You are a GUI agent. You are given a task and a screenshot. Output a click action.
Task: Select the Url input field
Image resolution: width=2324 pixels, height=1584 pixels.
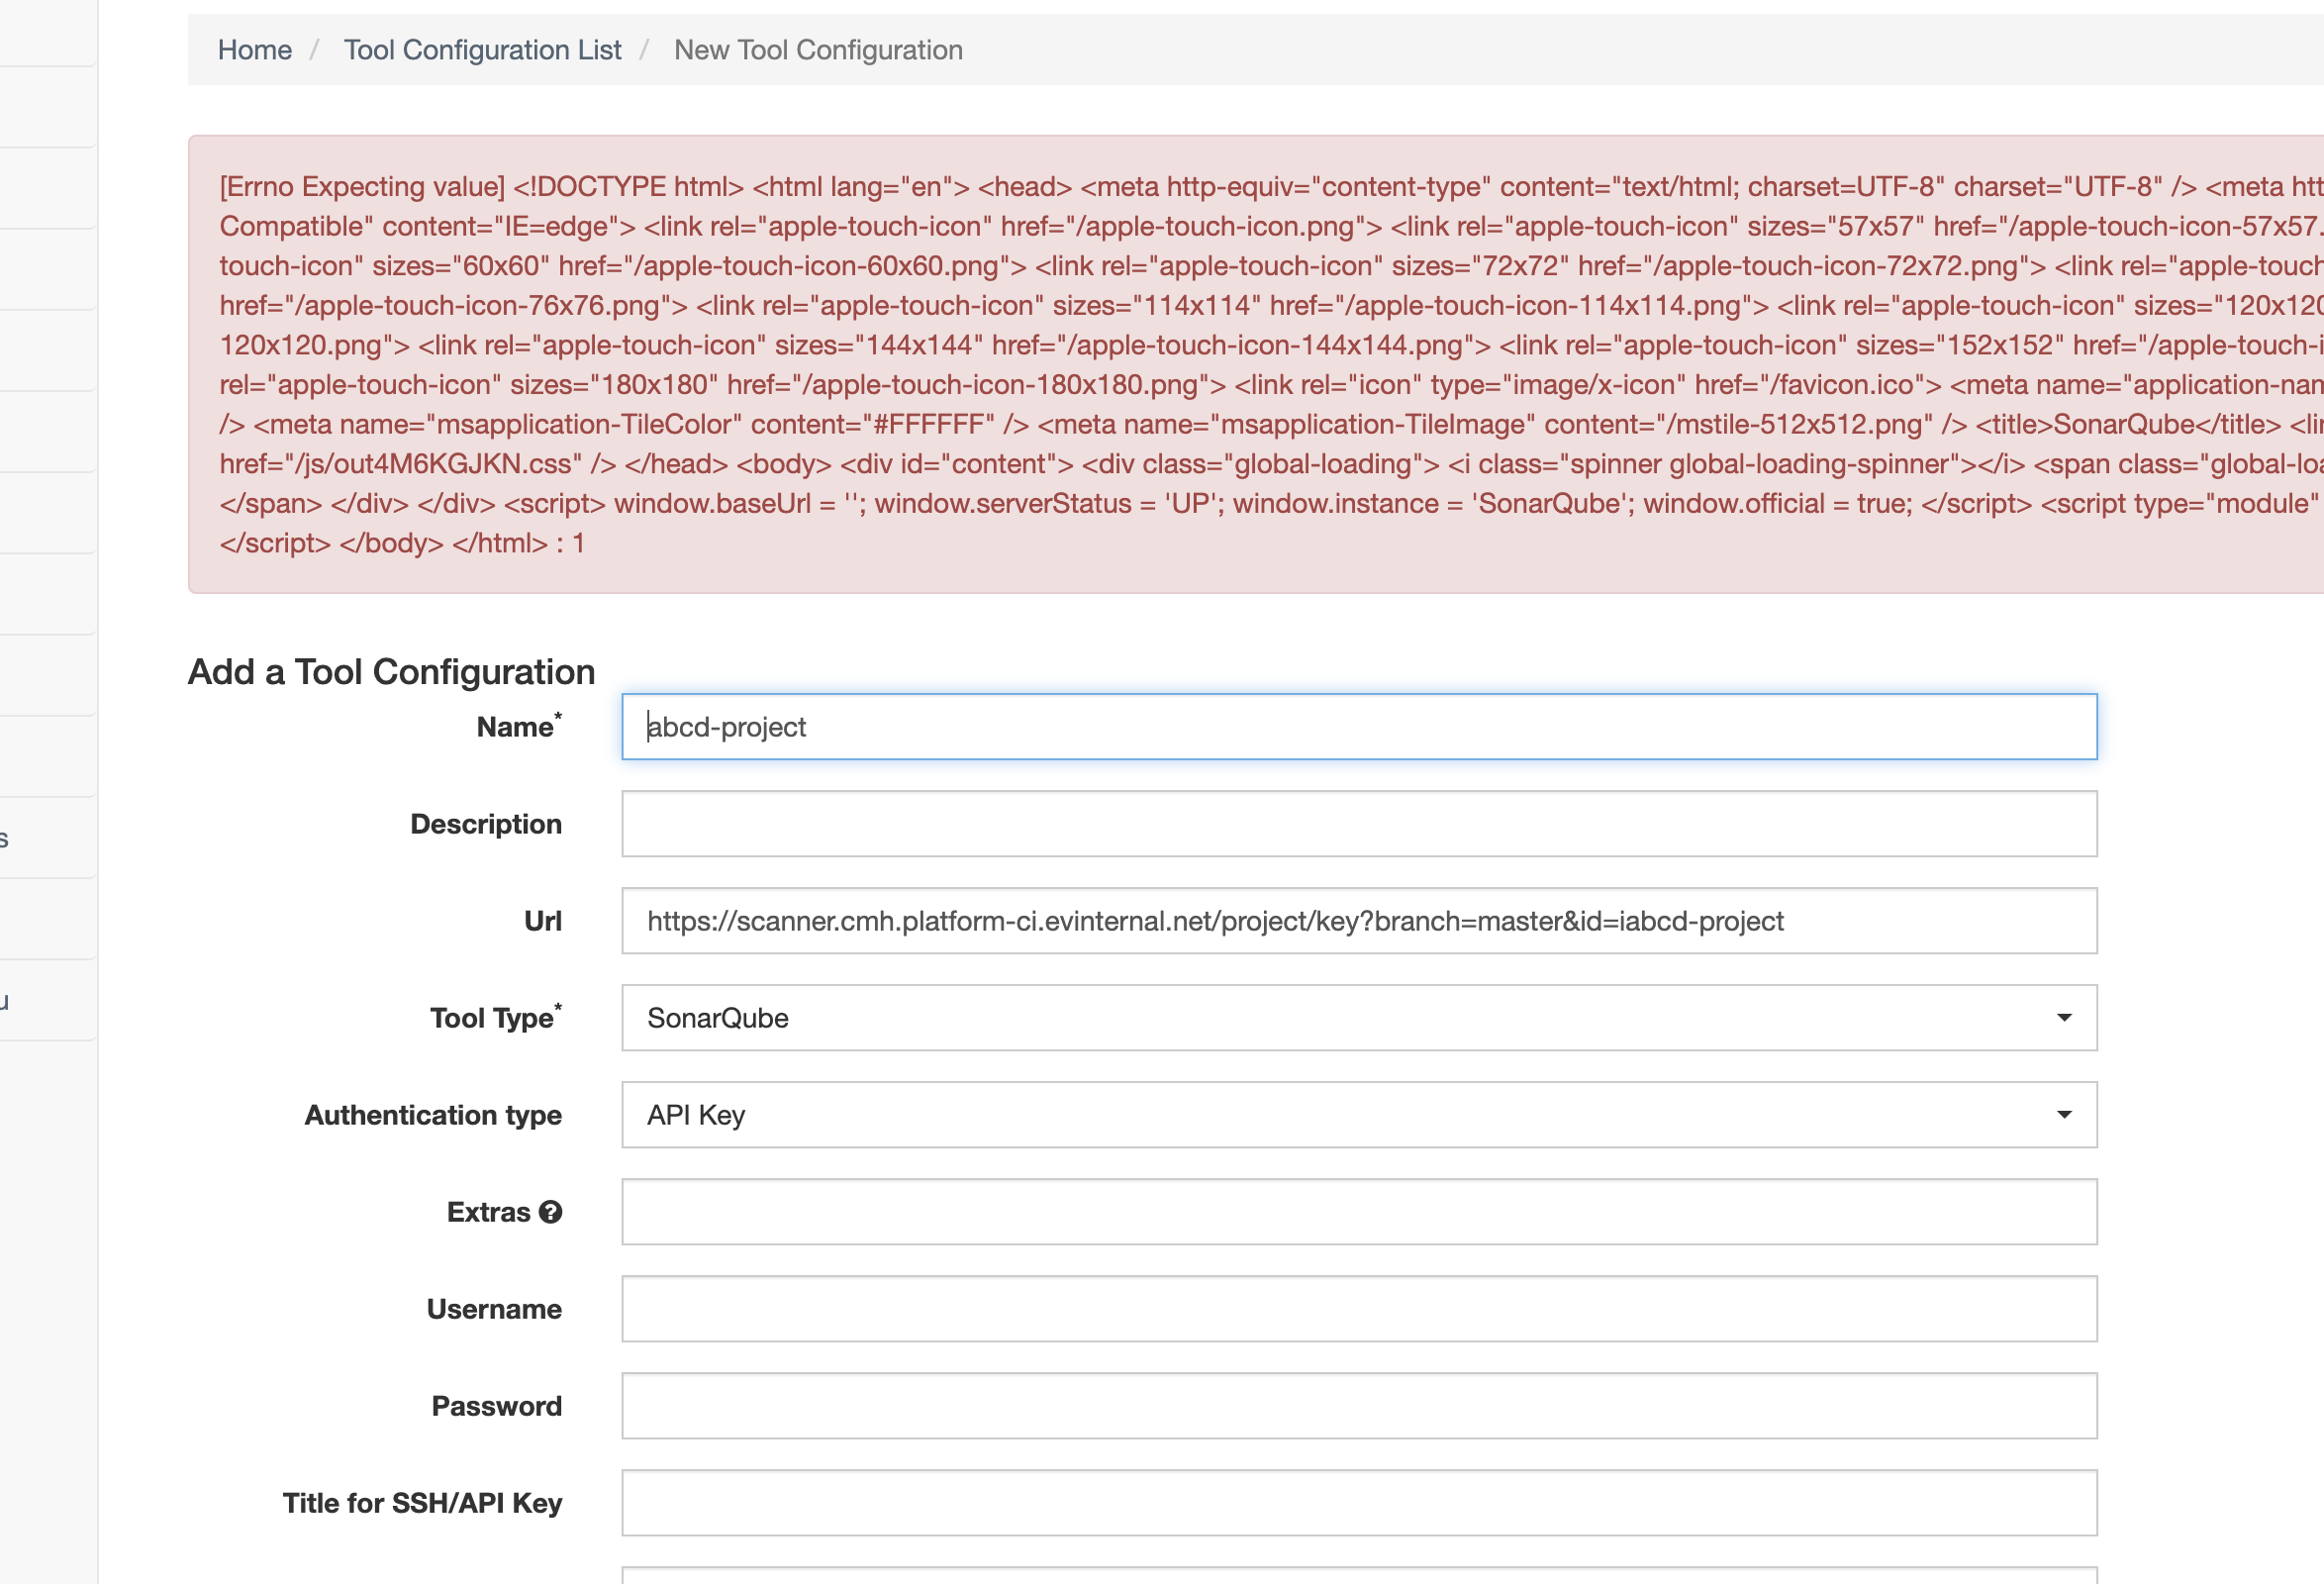click(x=1359, y=921)
